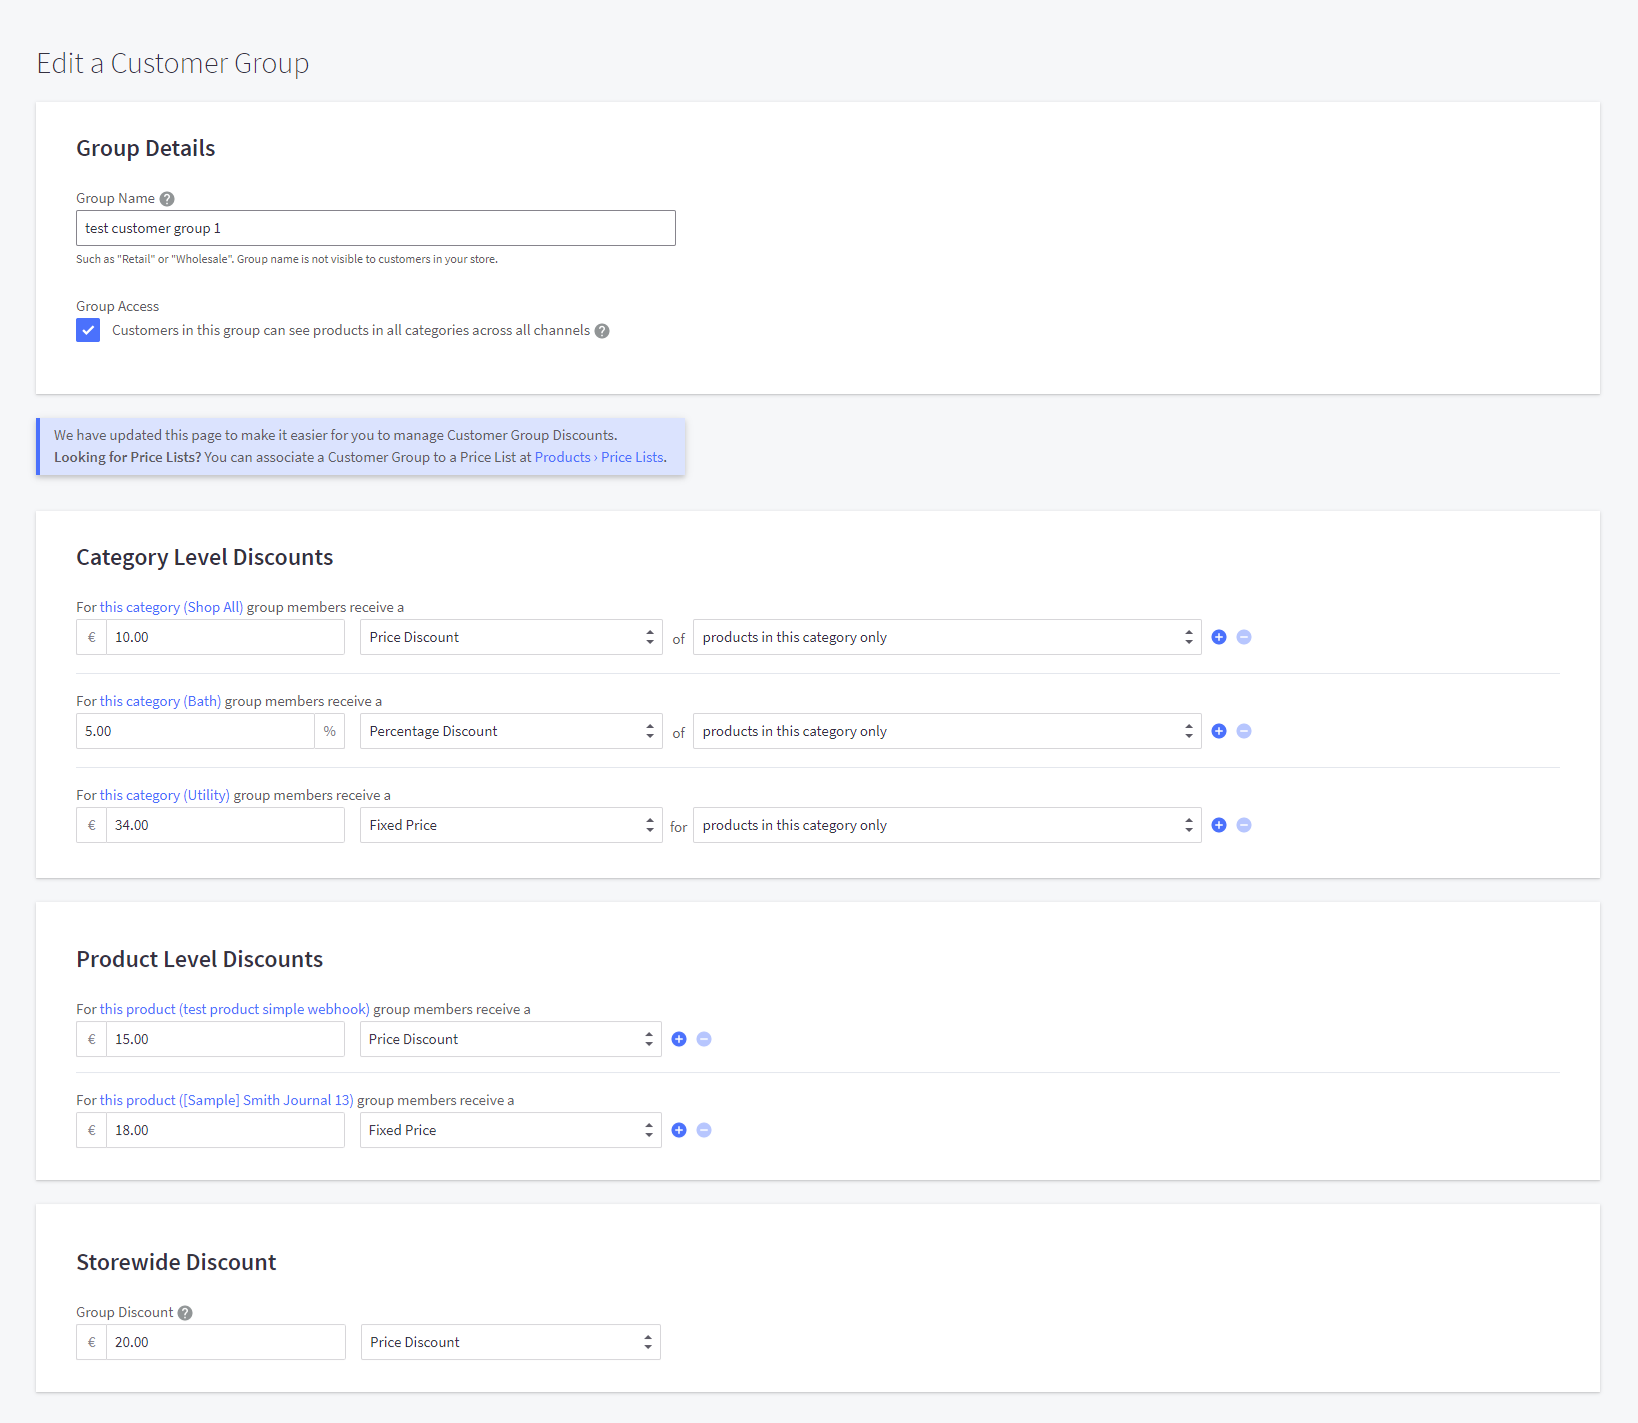The image size is (1638, 1423).
Task: Open the Utility category link
Action: (x=165, y=795)
